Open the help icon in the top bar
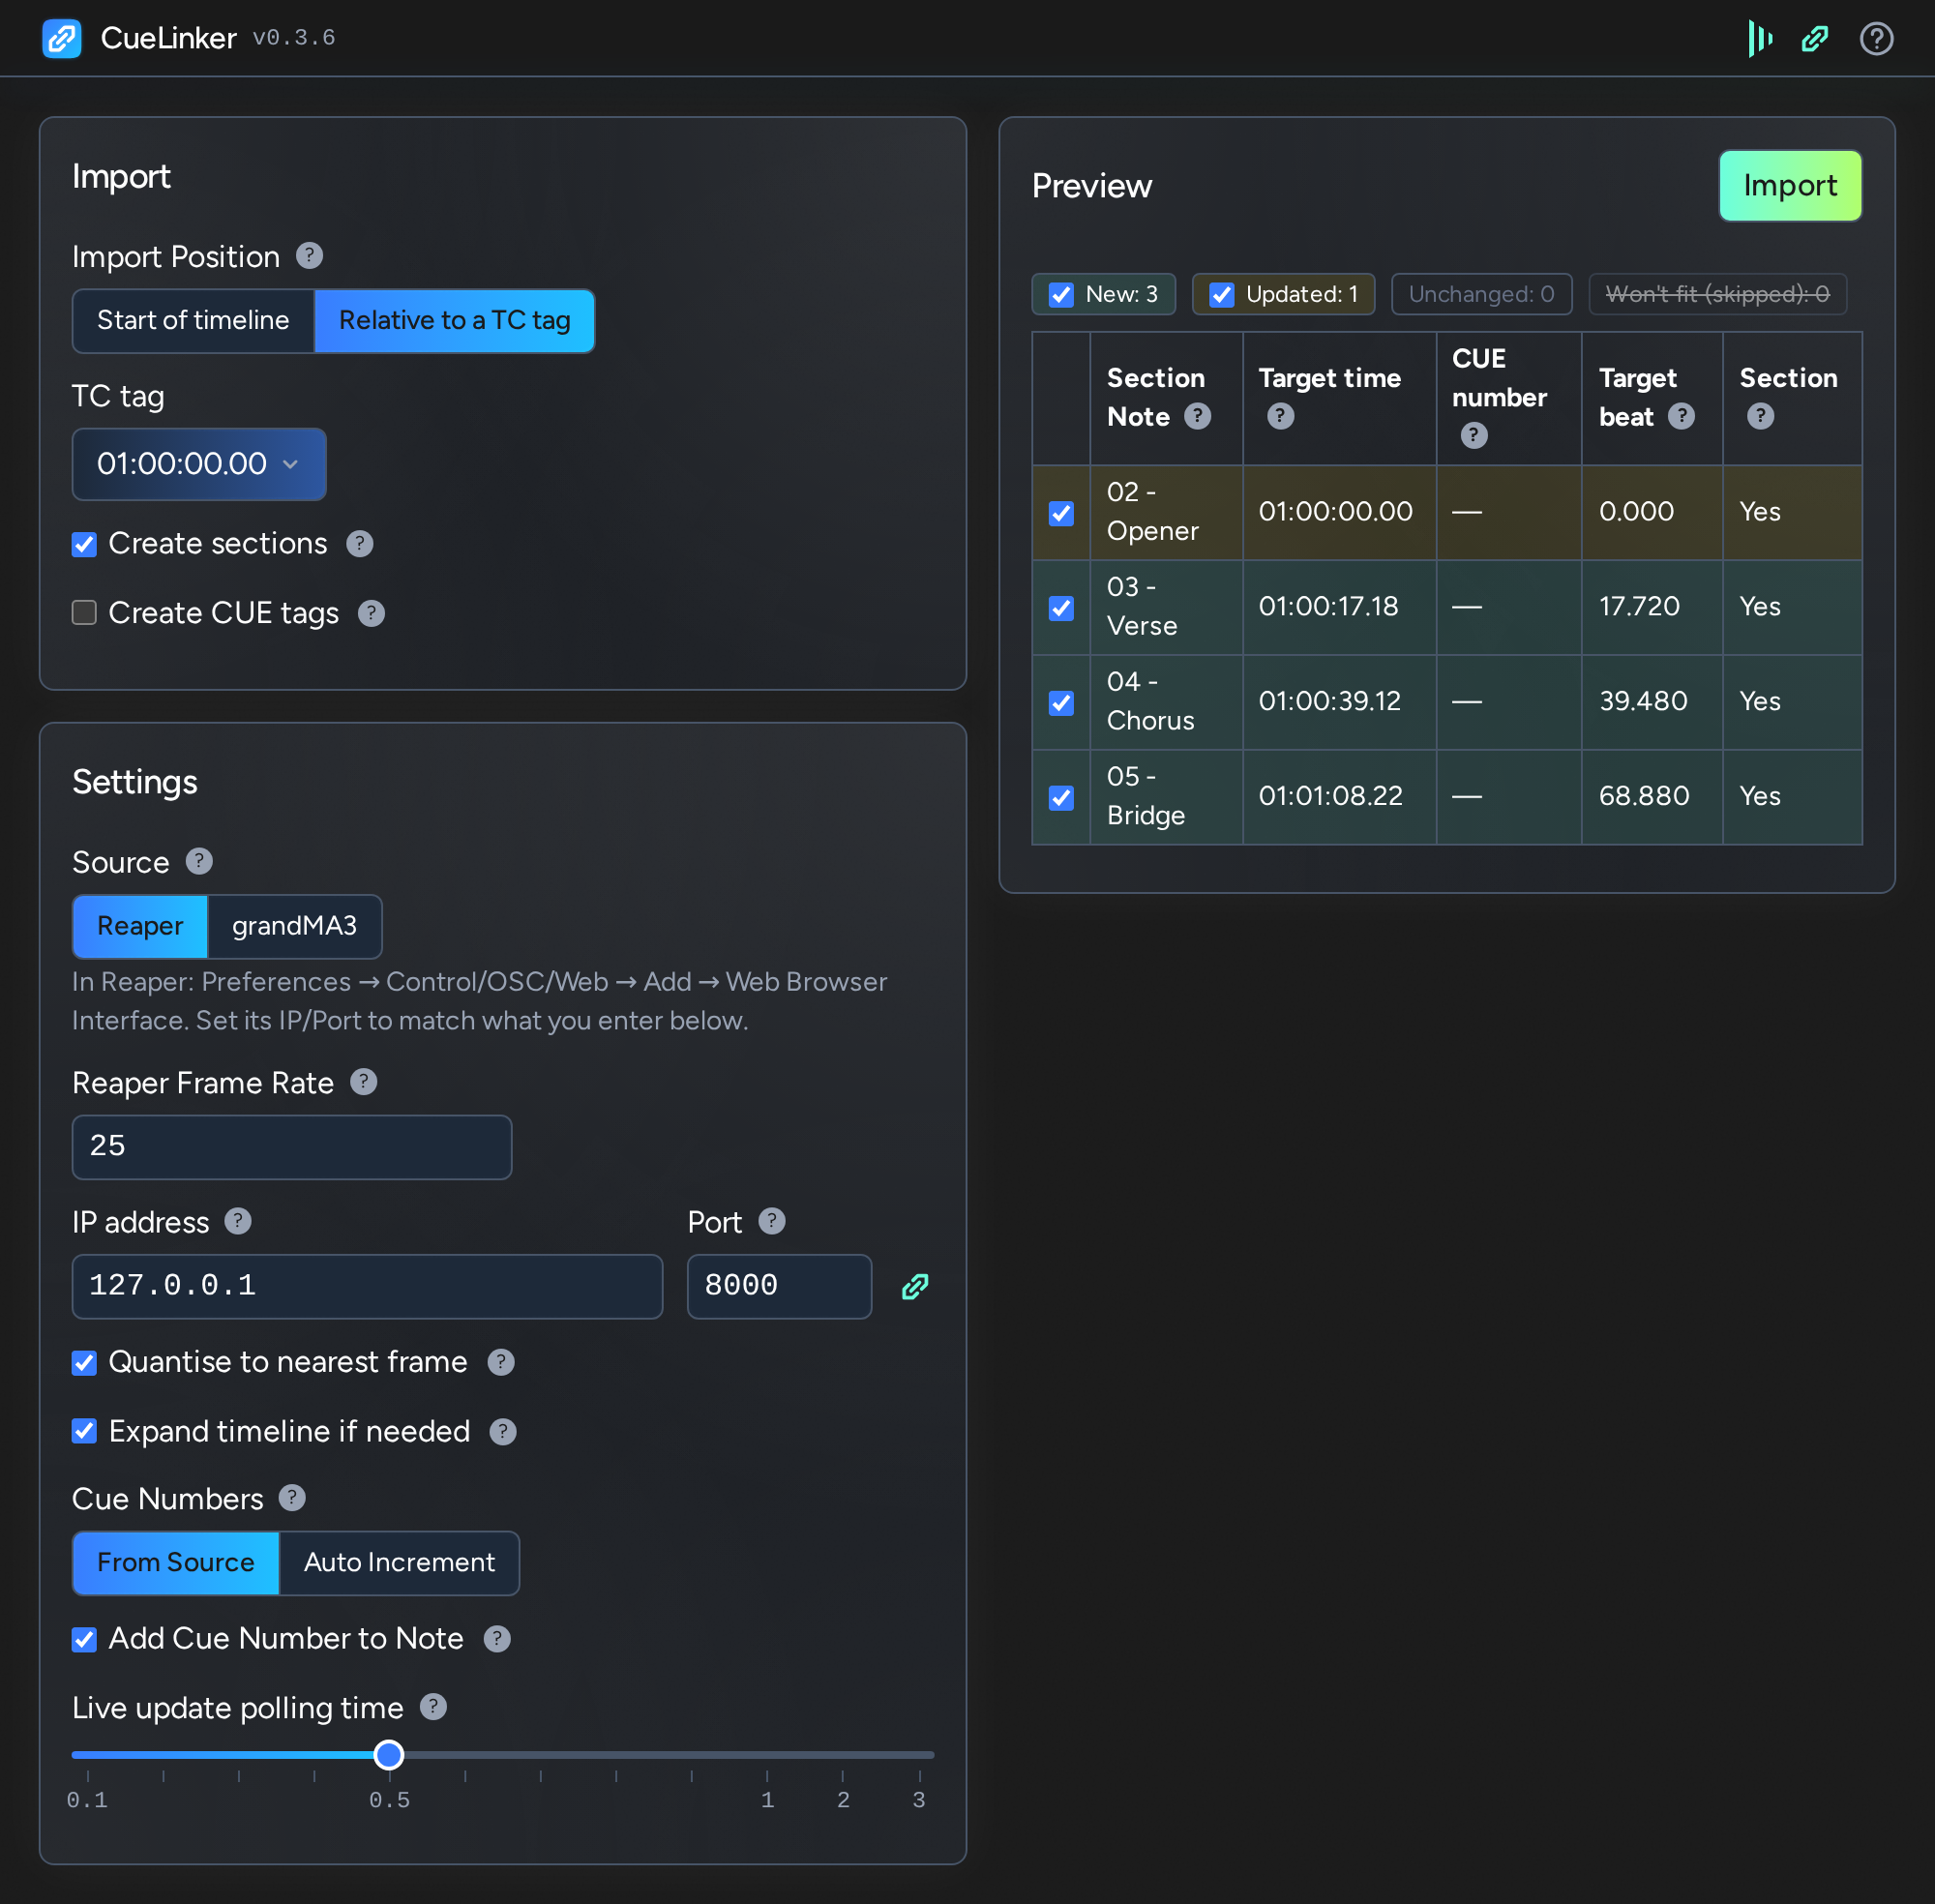This screenshot has width=1935, height=1904. tap(1876, 38)
